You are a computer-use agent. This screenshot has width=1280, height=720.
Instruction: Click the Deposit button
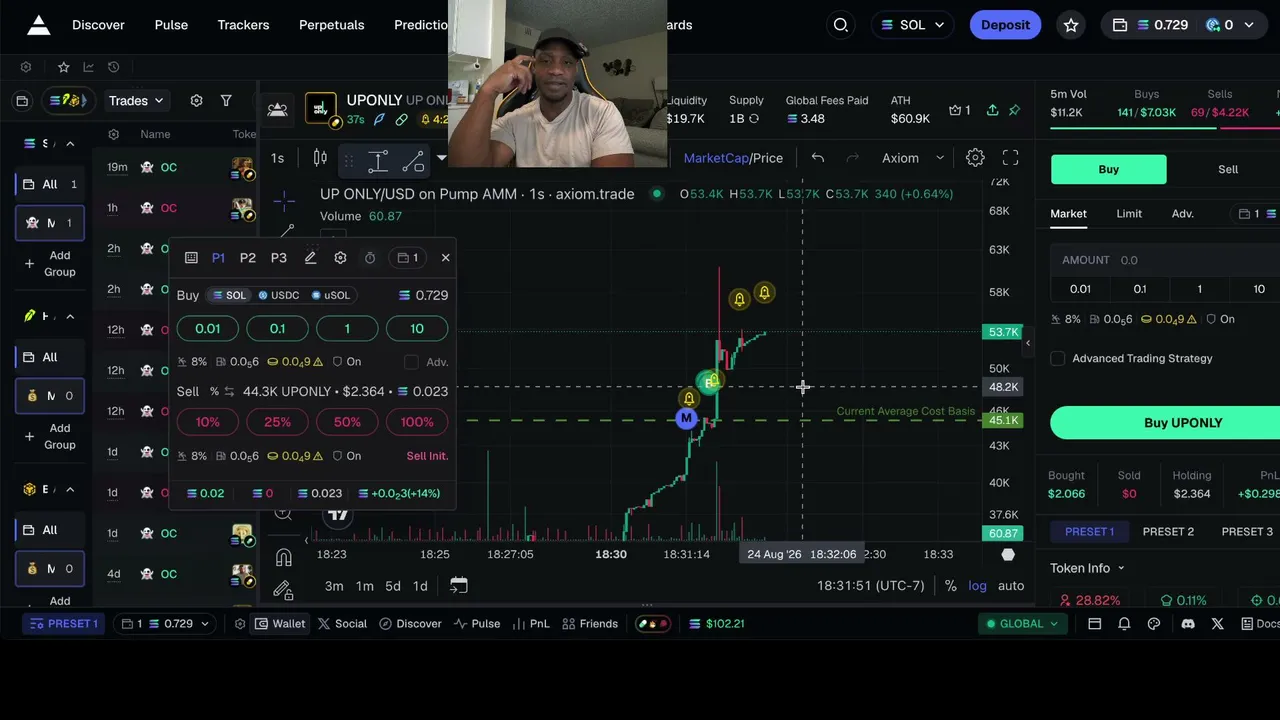pos(1005,25)
